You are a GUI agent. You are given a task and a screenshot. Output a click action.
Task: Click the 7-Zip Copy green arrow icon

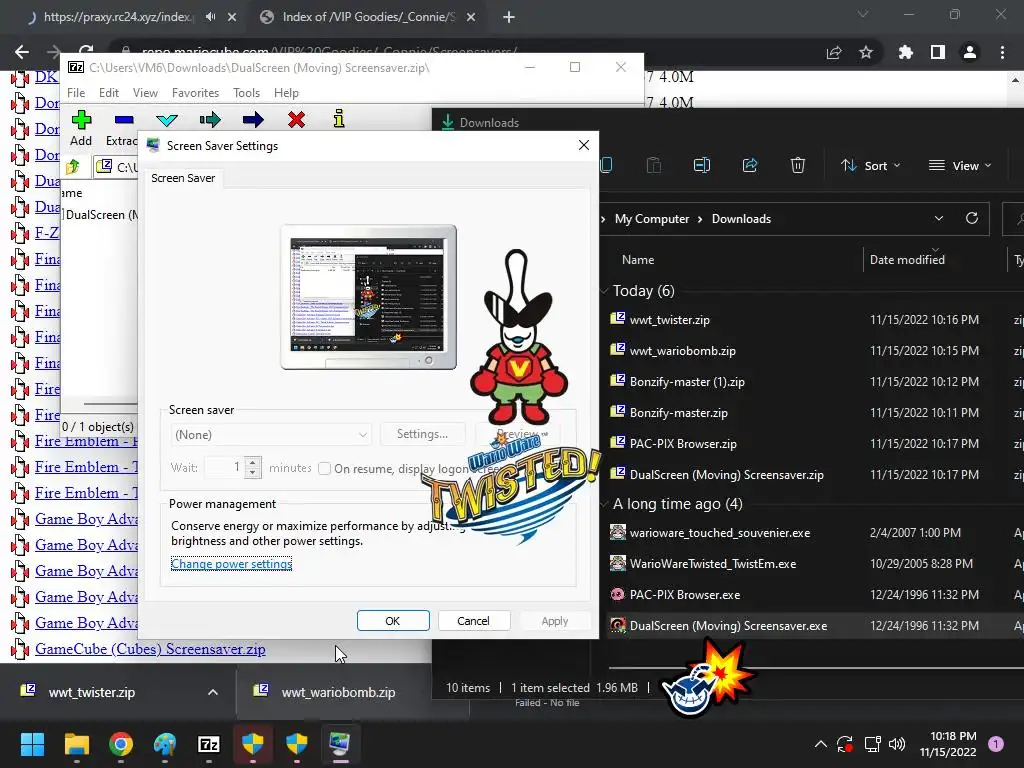(x=210, y=120)
